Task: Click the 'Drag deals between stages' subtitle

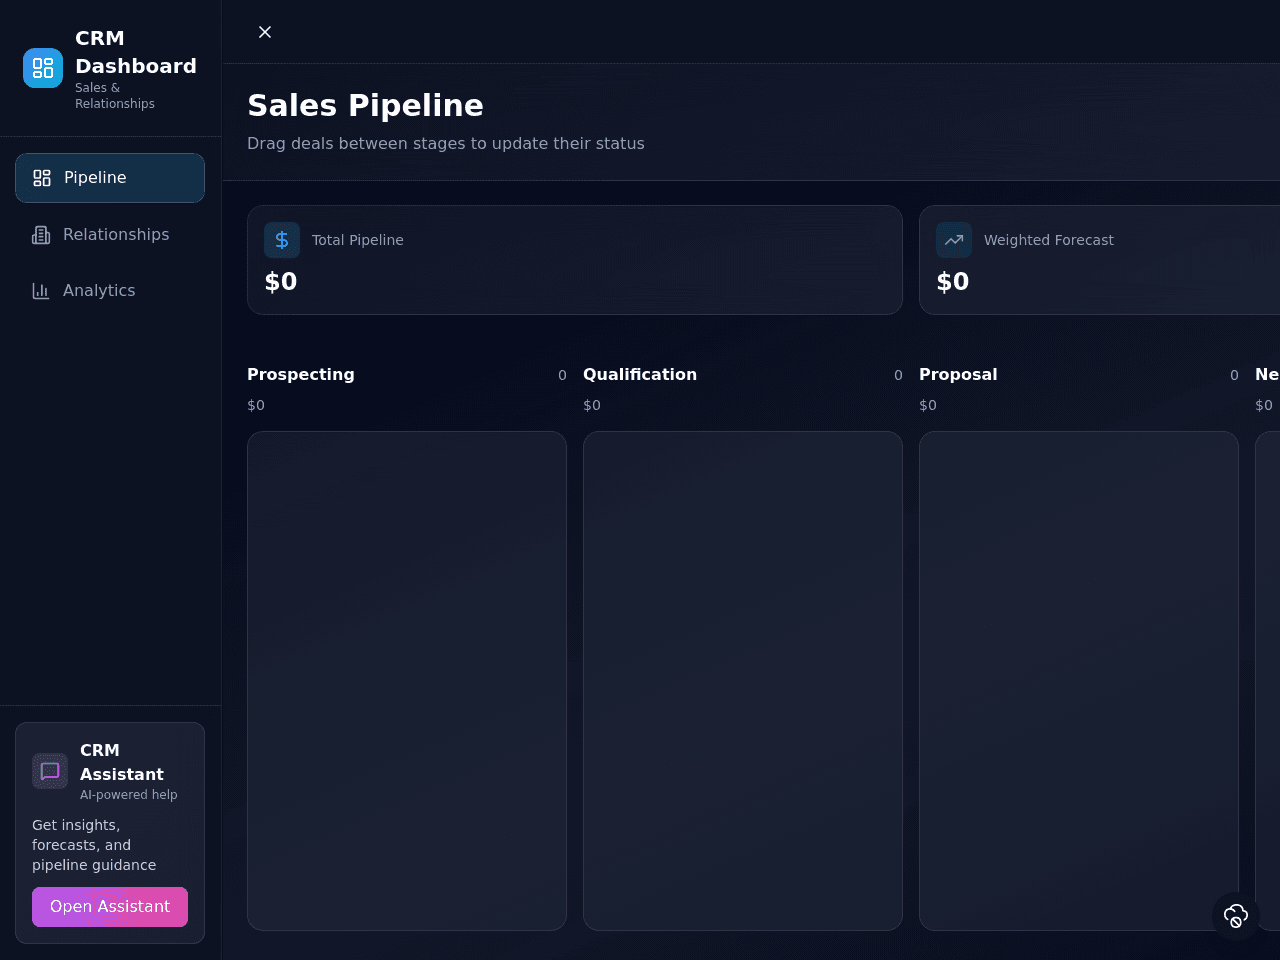Action: click(x=446, y=144)
